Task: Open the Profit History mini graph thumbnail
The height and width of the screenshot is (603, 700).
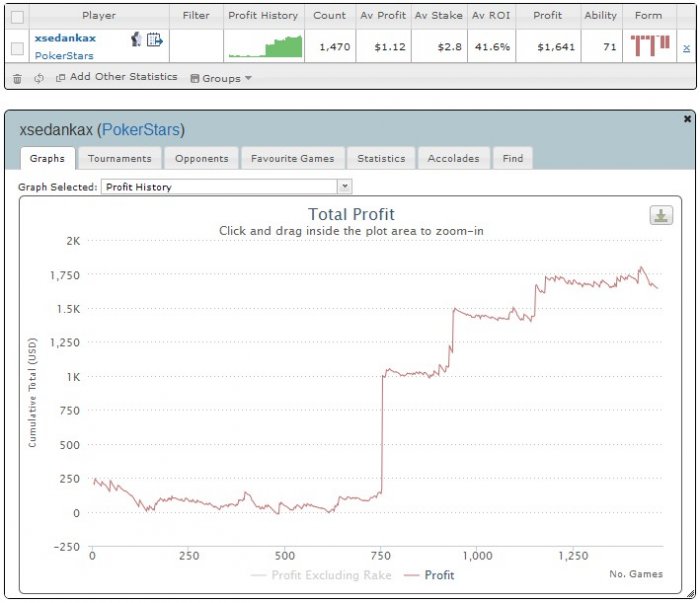Action: click(x=264, y=47)
